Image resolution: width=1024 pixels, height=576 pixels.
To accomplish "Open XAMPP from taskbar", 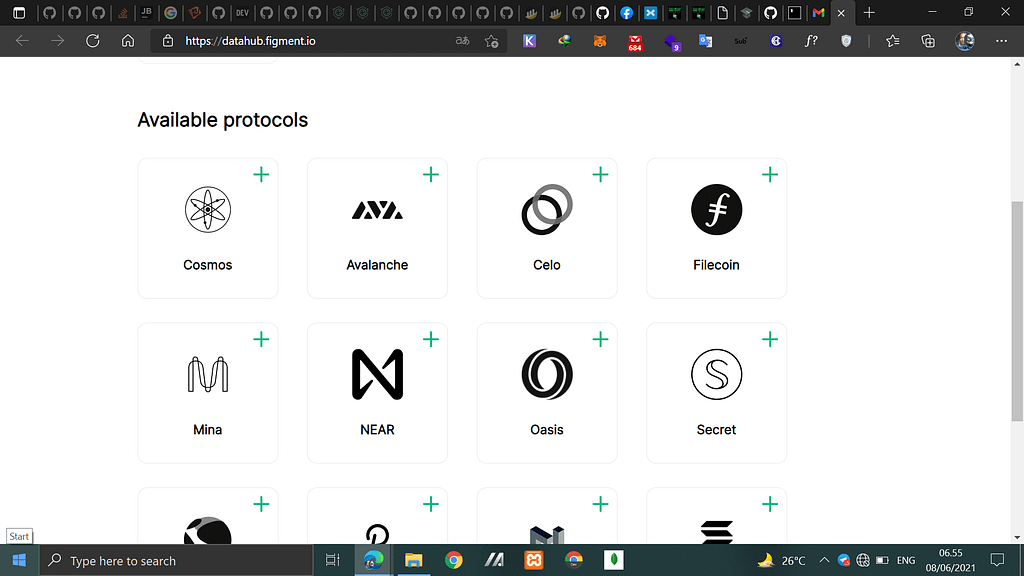I will pos(534,560).
